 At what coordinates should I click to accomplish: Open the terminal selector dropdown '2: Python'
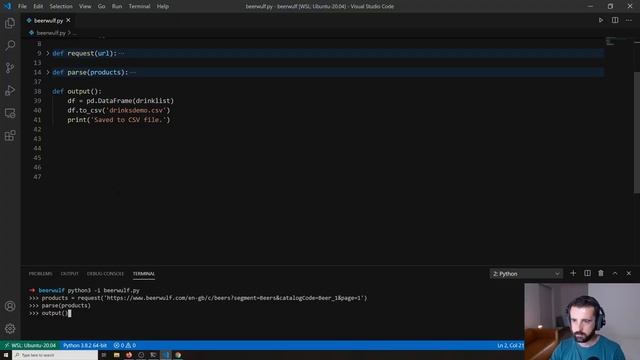click(x=526, y=273)
